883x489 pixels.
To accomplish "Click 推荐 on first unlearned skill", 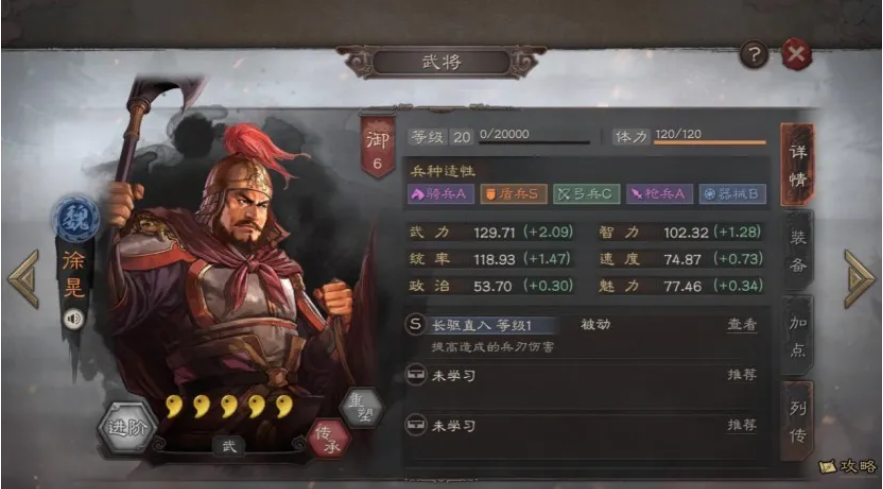I will [742, 374].
